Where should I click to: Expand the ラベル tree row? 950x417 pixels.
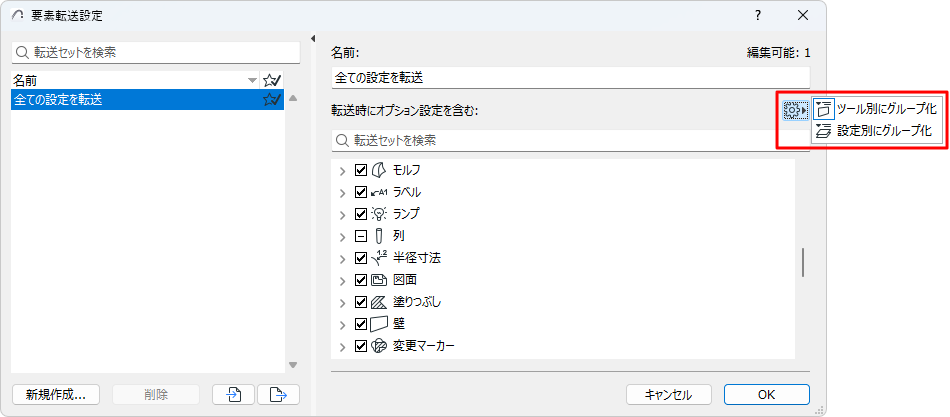[342, 193]
